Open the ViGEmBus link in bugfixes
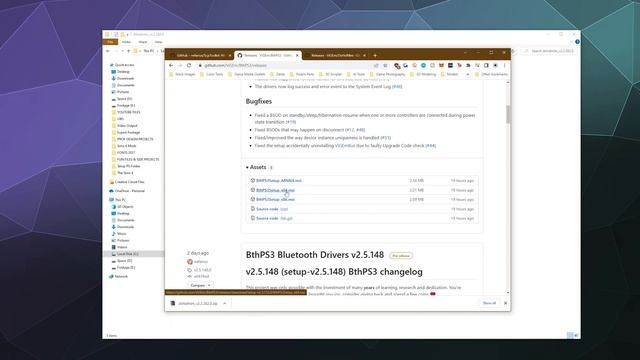The width and height of the screenshot is (640, 360). 345,146
